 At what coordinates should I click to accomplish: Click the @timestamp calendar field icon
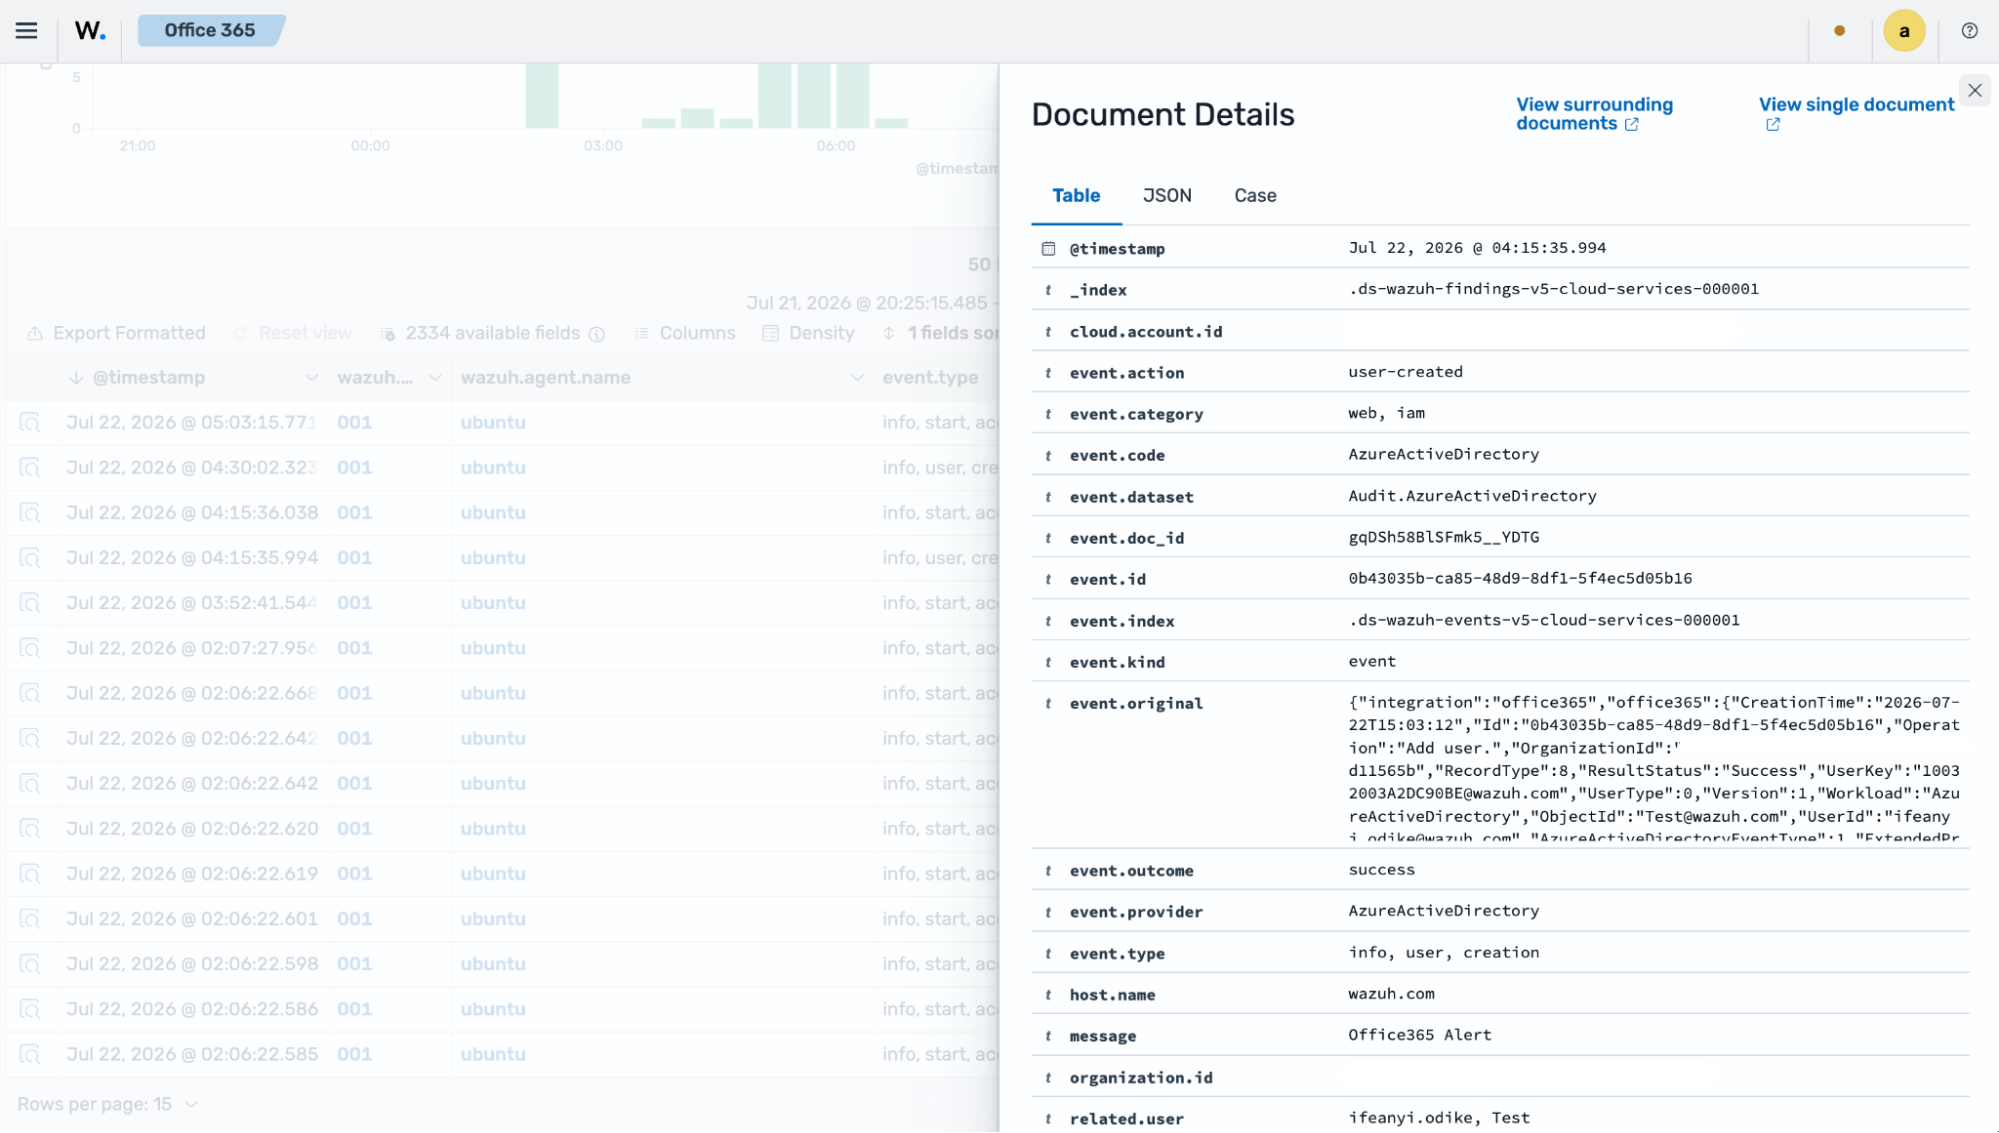(x=1048, y=249)
